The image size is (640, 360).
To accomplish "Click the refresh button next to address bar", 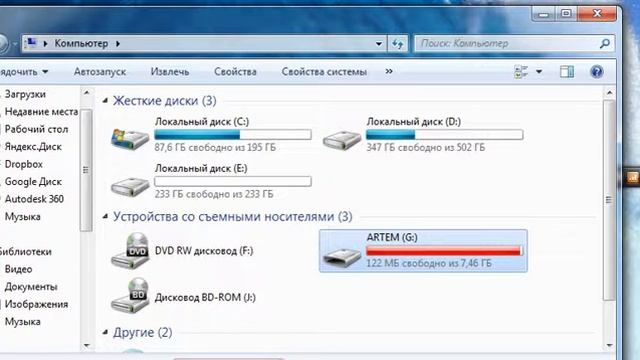I will [x=398, y=43].
